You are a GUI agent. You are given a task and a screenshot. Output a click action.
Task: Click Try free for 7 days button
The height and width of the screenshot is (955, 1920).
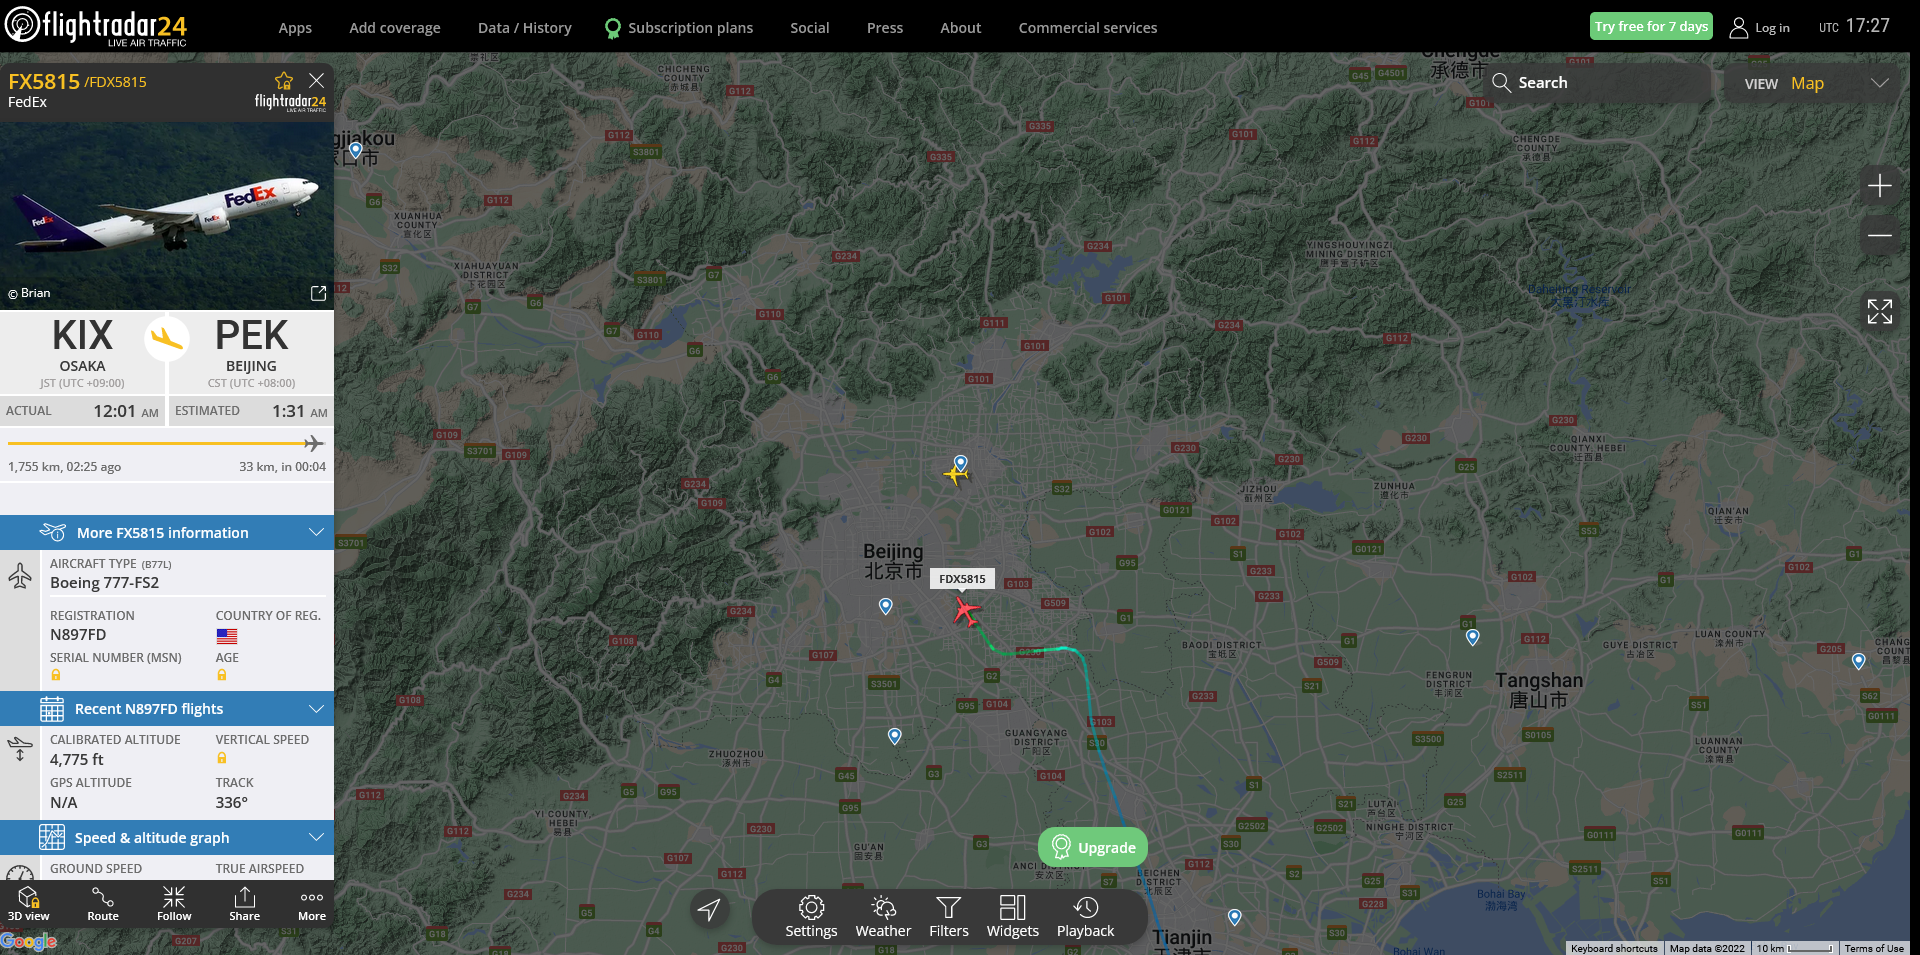pyautogui.click(x=1651, y=26)
